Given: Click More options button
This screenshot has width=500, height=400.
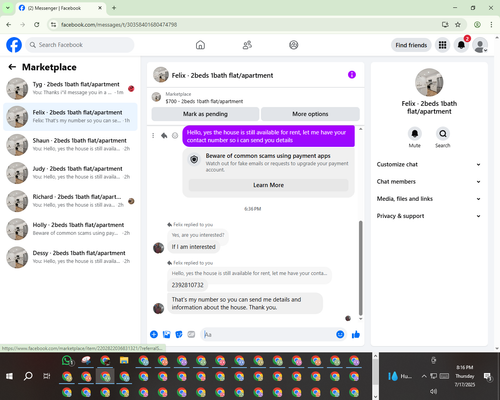Looking at the screenshot, I should 310,114.
